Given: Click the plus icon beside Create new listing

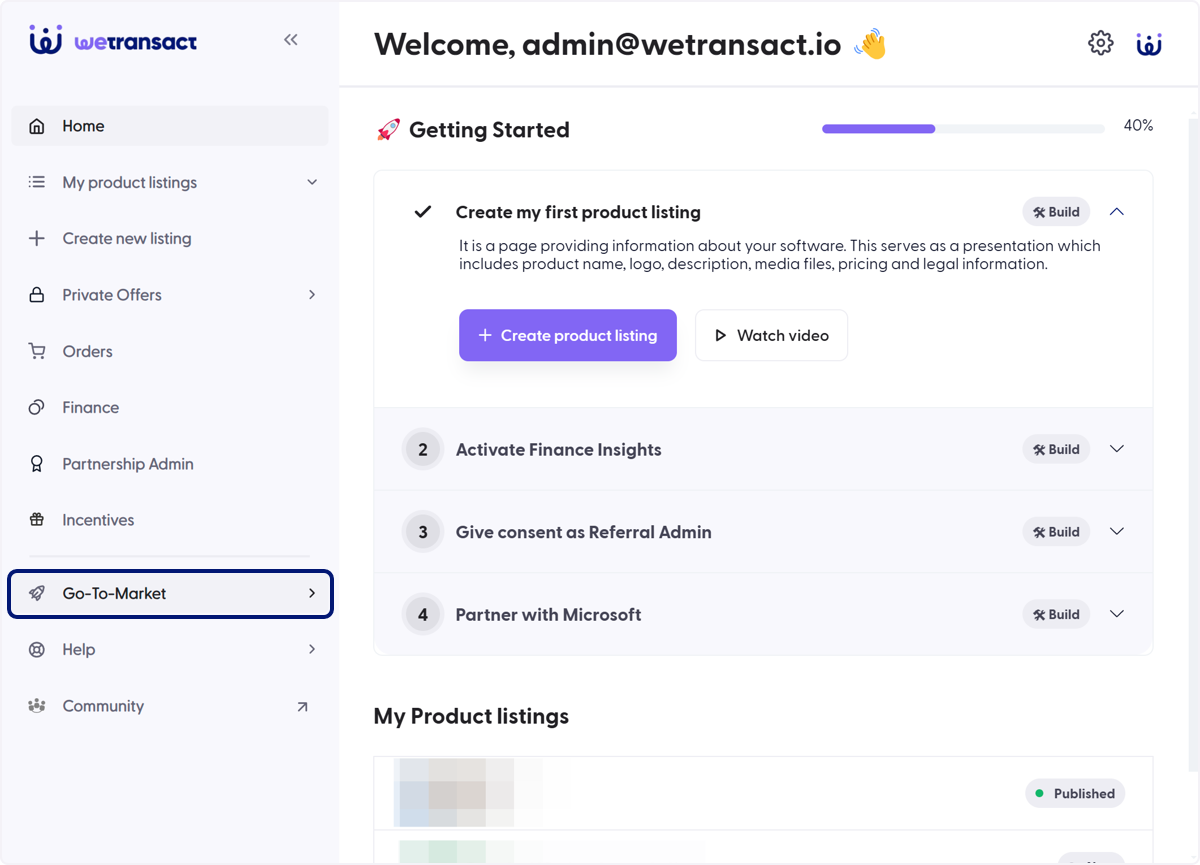Looking at the screenshot, I should click(37, 238).
